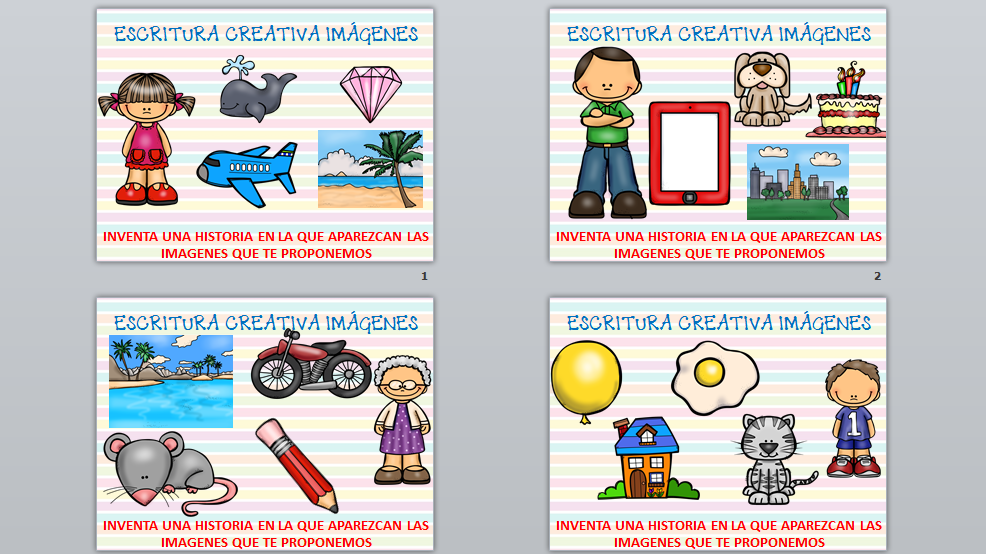Click the title 'ESCRITURA CREATIVA IMÁGENES' on slide 4
986x554 pixels.
click(718, 323)
